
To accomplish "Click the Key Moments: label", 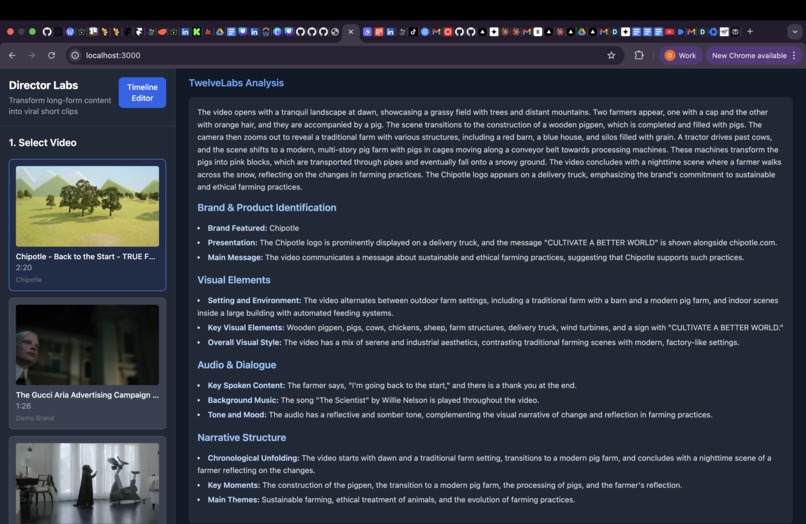I will pos(234,485).
